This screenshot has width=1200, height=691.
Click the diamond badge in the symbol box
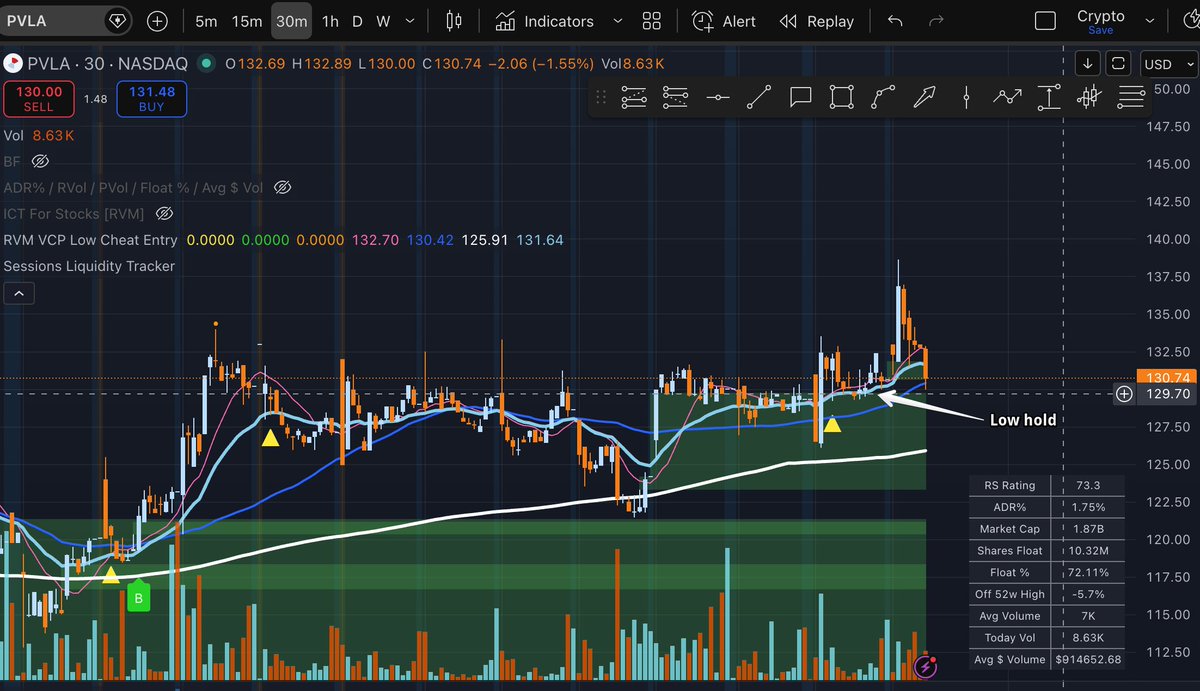(117, 20)
